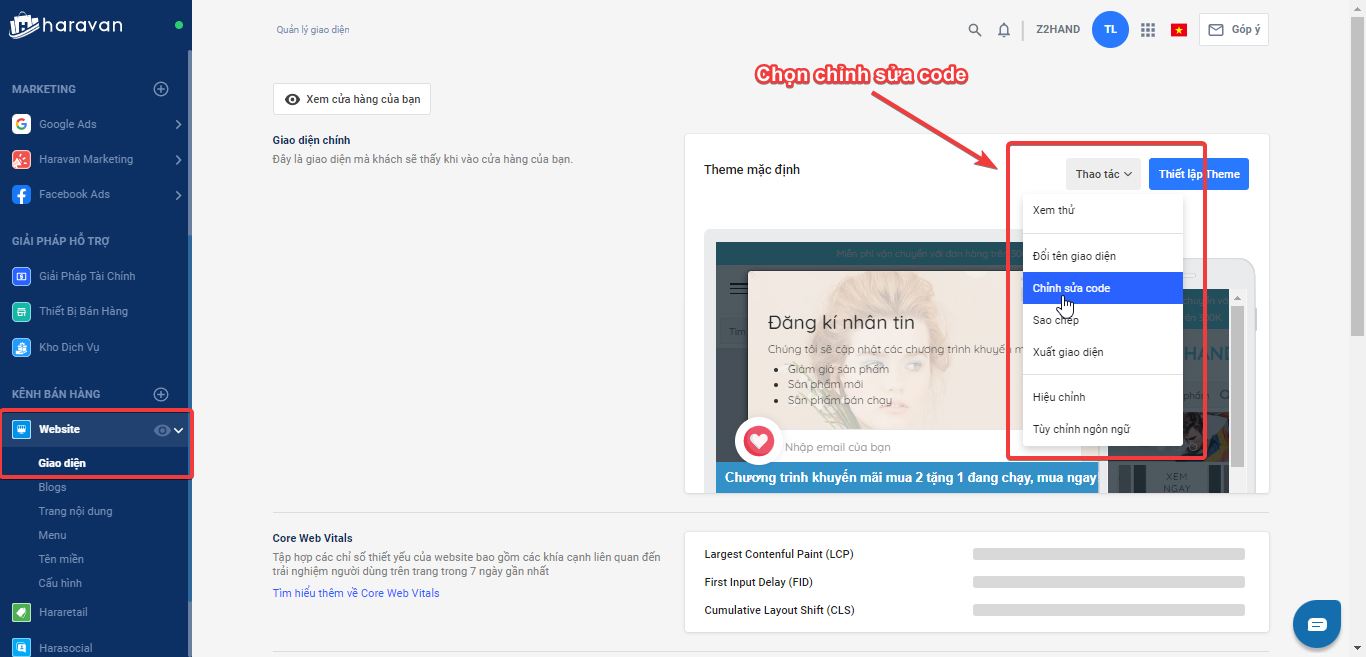Open the Thao tác dropdown
This screenshot has height=657, width=1366.
[1103, 174]
